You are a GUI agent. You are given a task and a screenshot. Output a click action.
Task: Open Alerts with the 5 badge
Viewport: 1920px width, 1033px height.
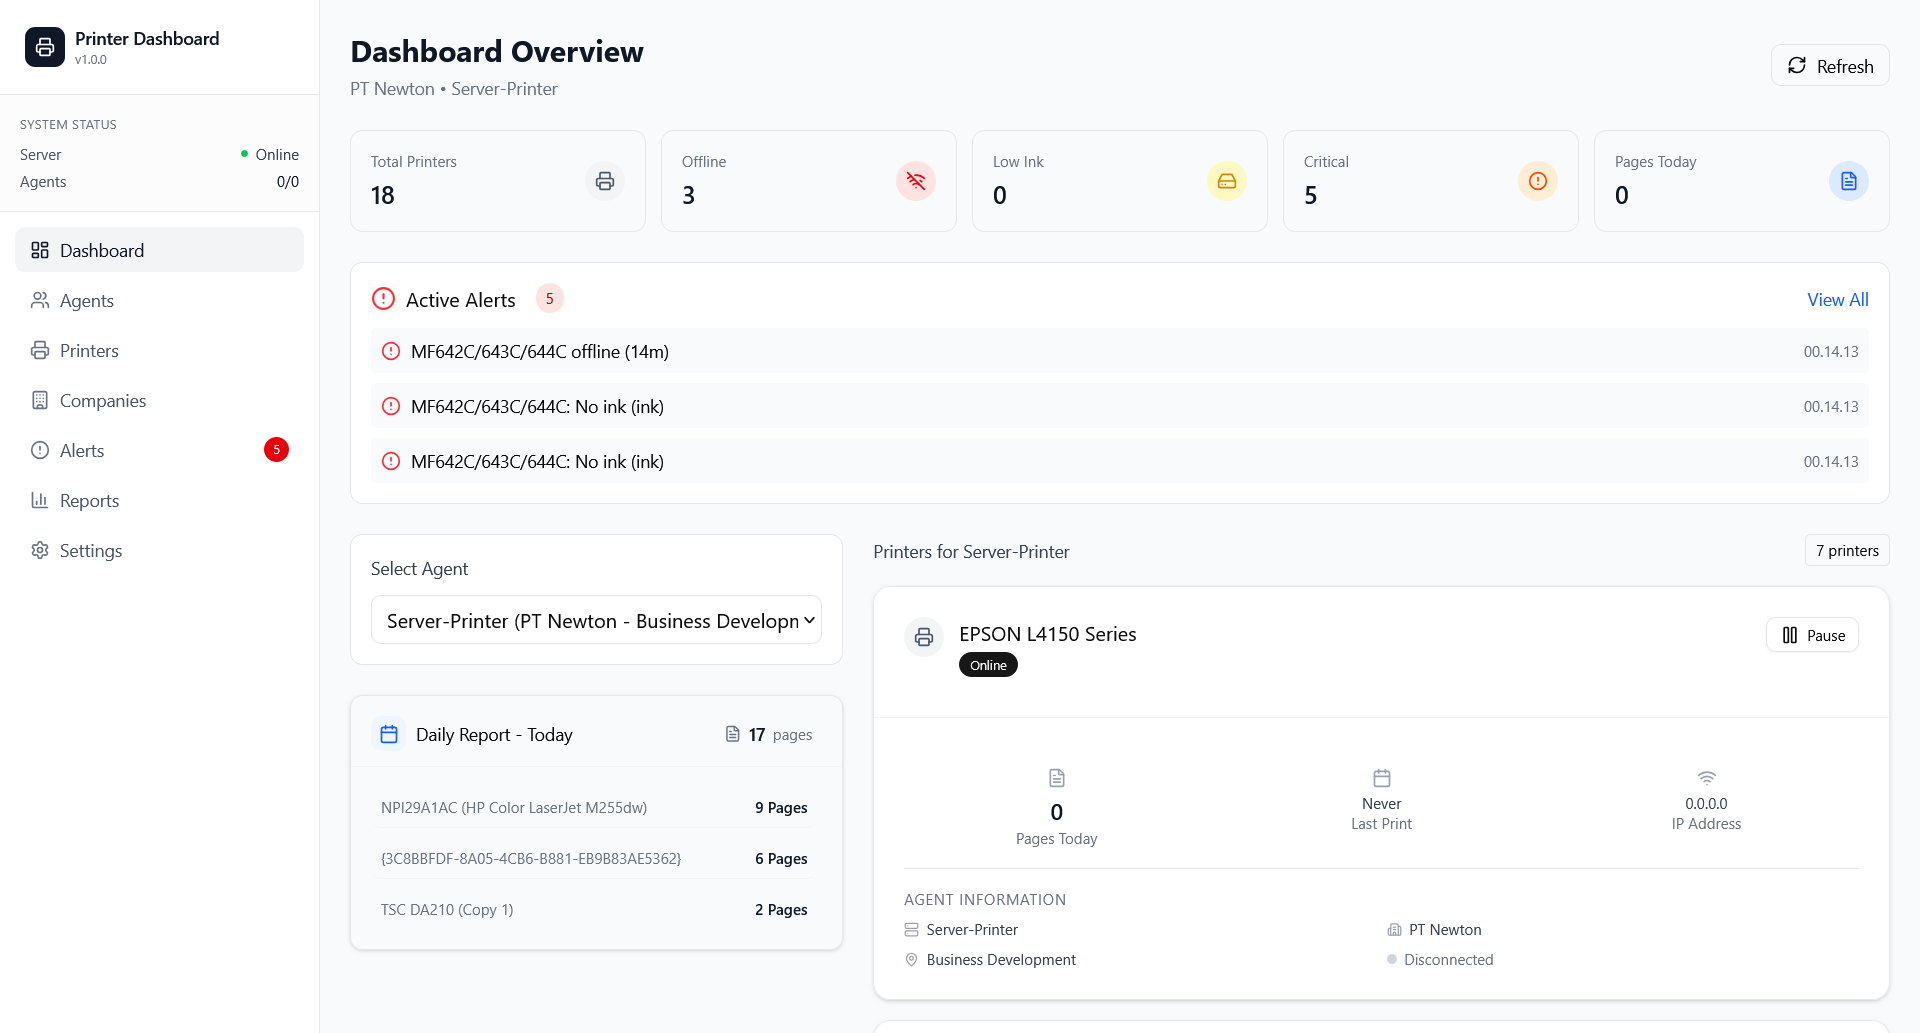[82, 451]
